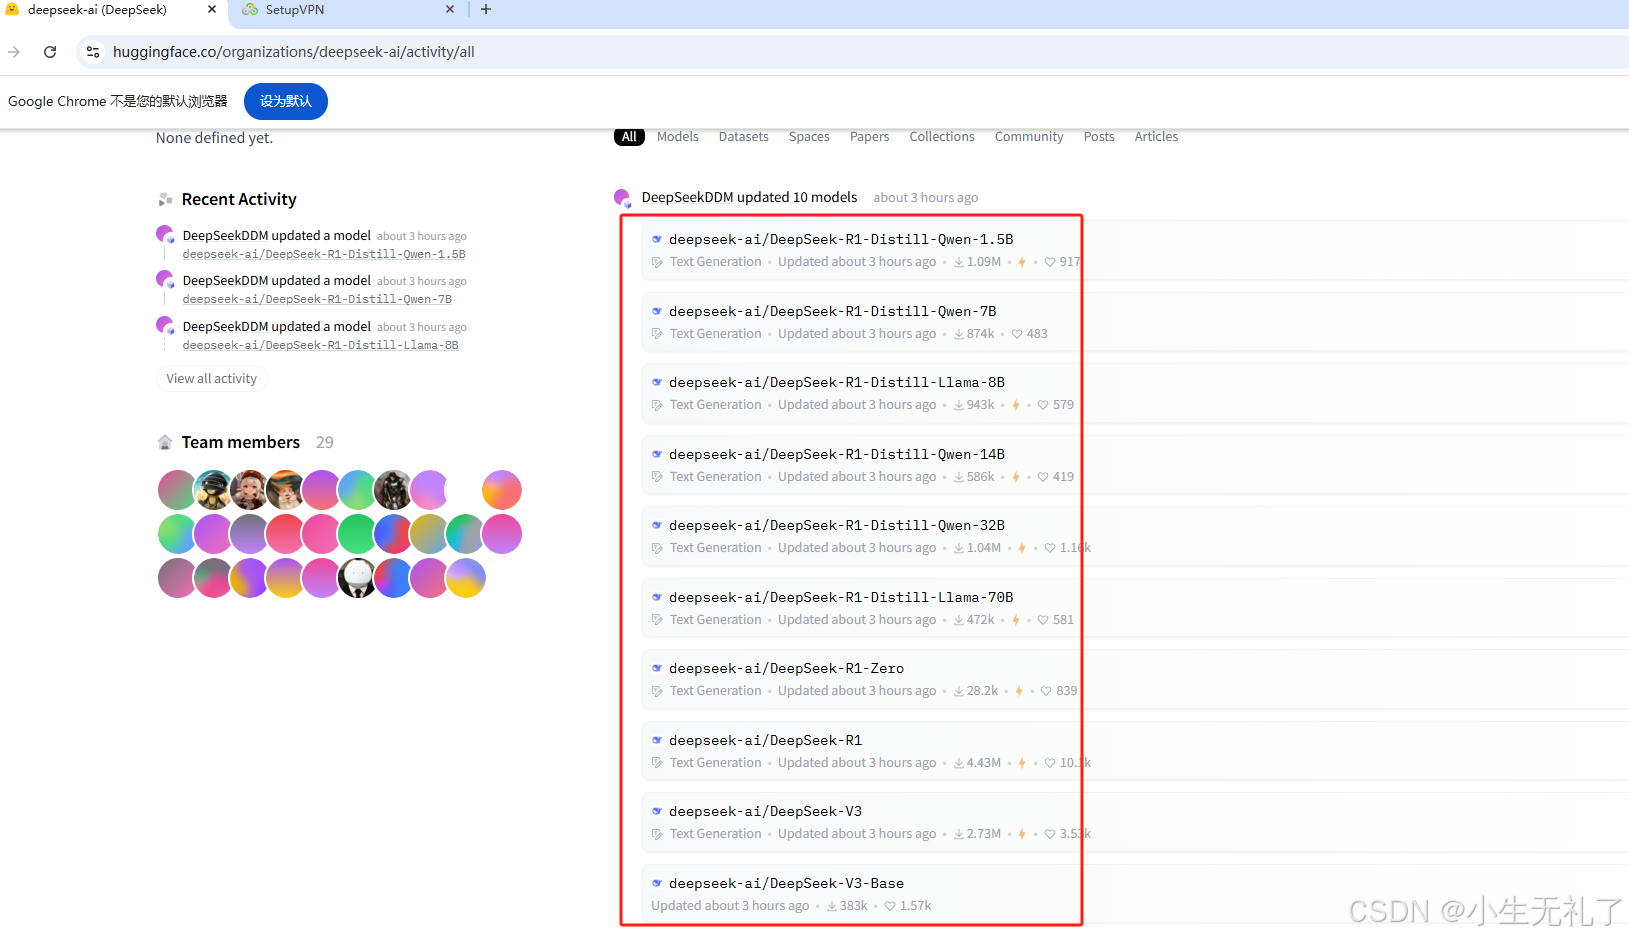The width and height of the screenshot is (1629, 939).
Task: Click heart likes icon on Llama-70B row
Action: [1043, 620]
